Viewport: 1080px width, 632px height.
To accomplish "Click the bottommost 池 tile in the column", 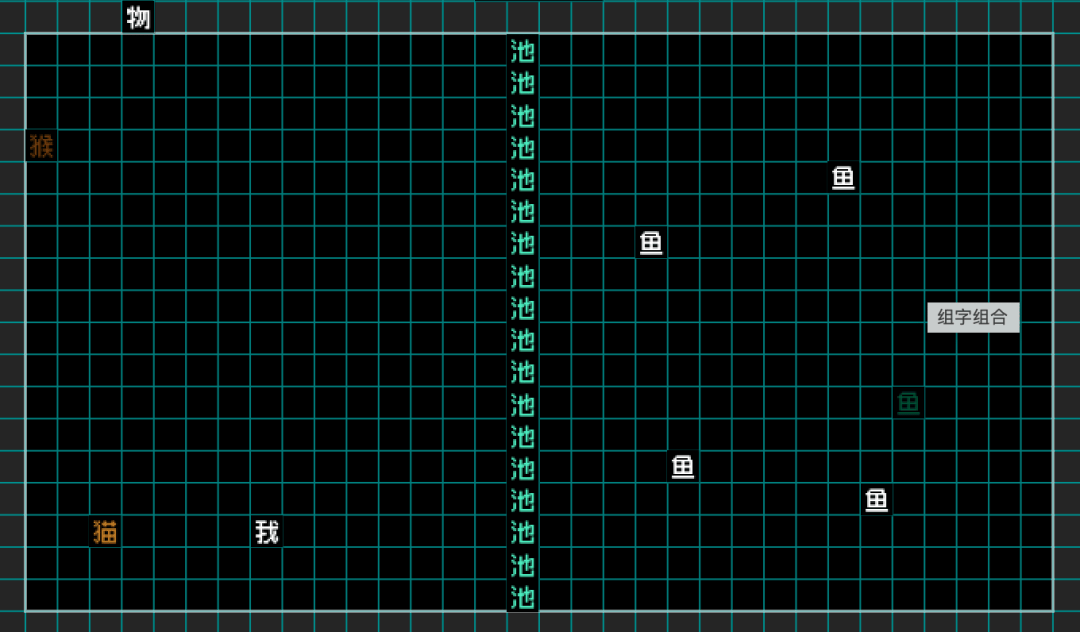I will pos(523,597).
